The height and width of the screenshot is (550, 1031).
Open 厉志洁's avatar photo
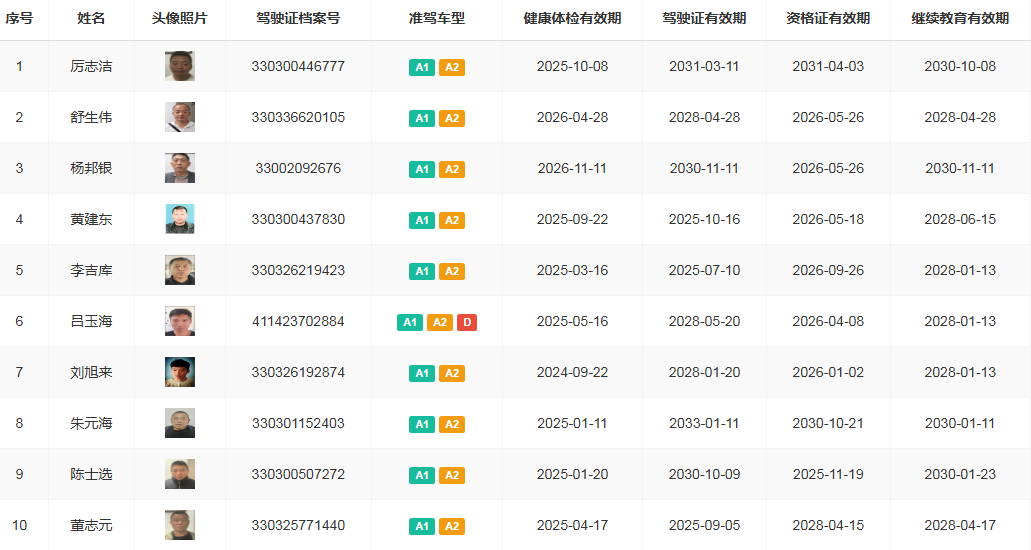tap(180, 66)
